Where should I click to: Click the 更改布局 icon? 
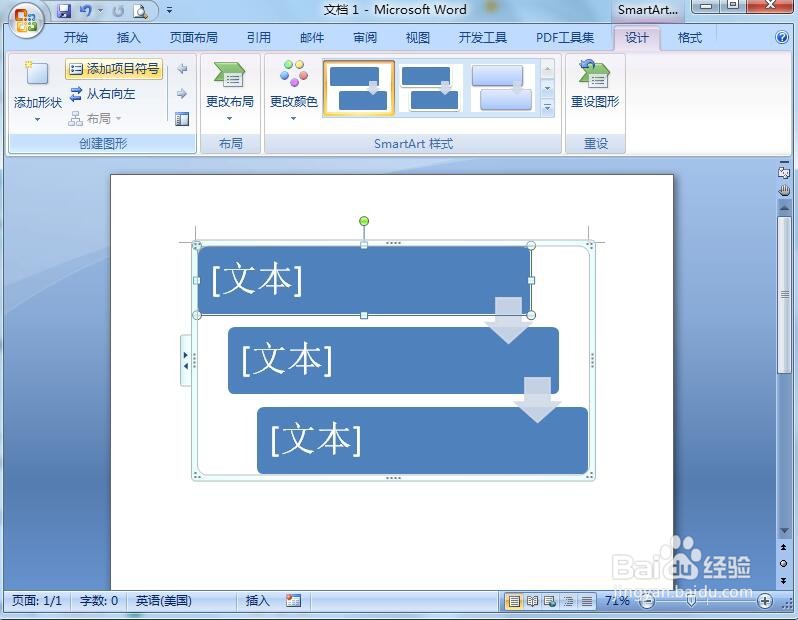[x=230, y=75]
